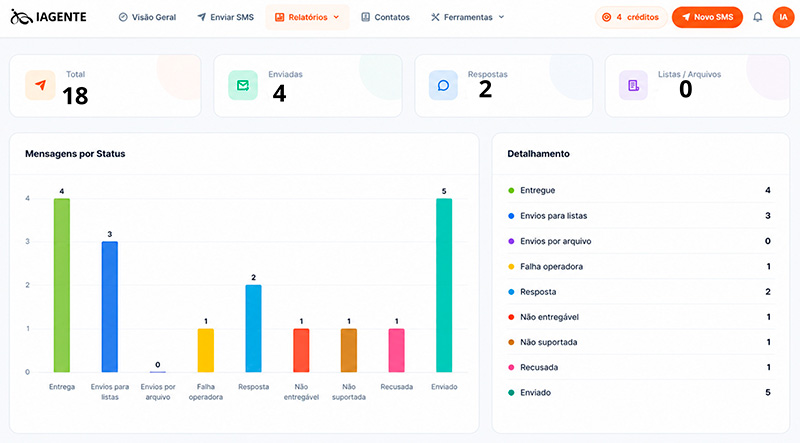Select the blue Envios para listas bar
This screenshot has width=800, height=443.
[110, 307]
